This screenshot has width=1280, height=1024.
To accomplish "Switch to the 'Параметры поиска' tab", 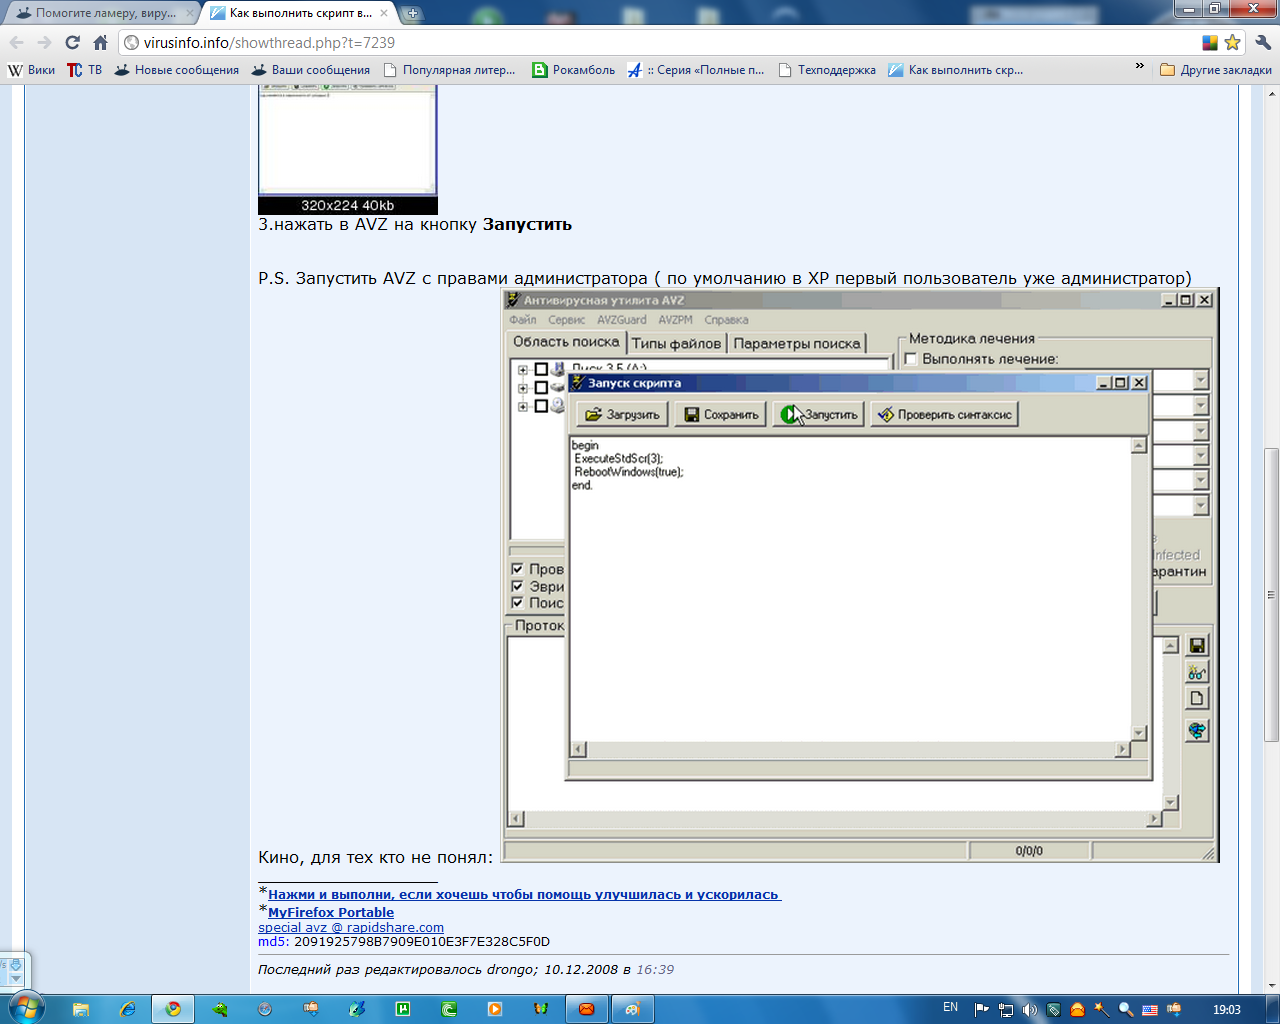I will 797,343.
